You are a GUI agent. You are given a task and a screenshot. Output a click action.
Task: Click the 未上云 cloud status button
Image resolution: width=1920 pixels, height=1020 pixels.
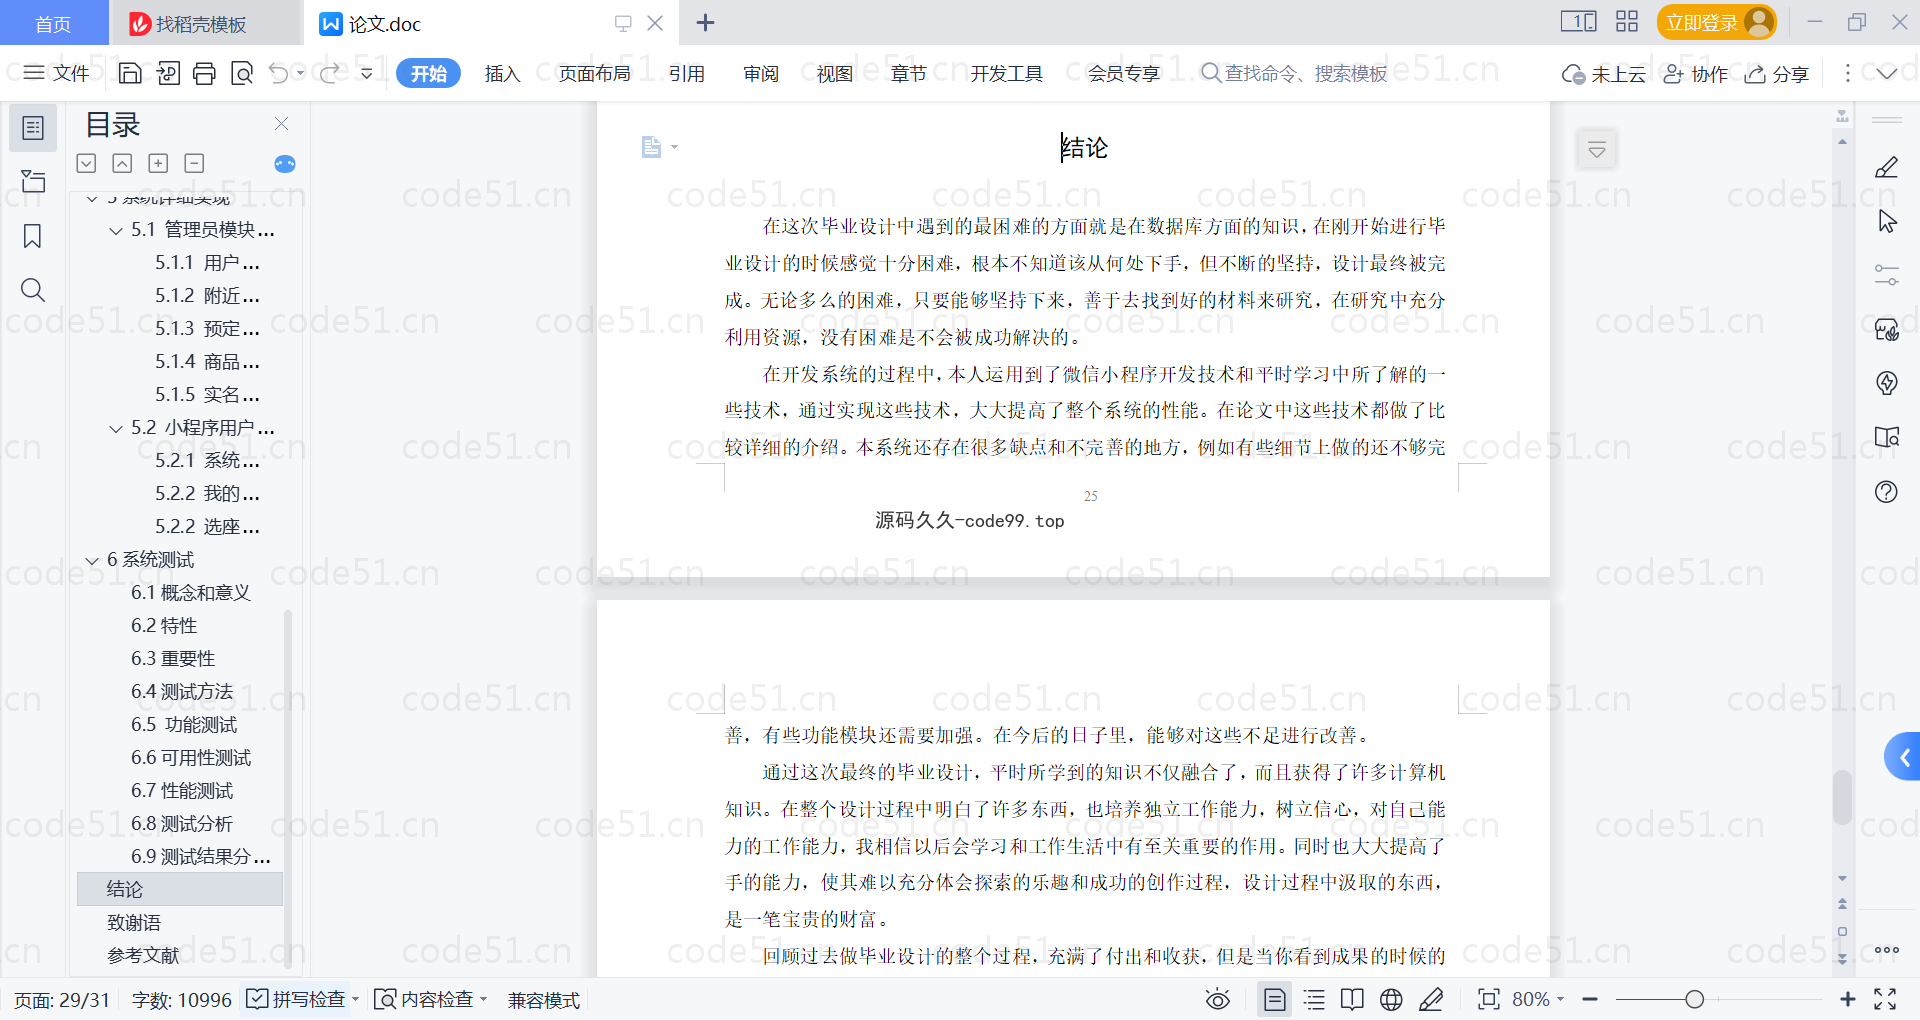1604,73
